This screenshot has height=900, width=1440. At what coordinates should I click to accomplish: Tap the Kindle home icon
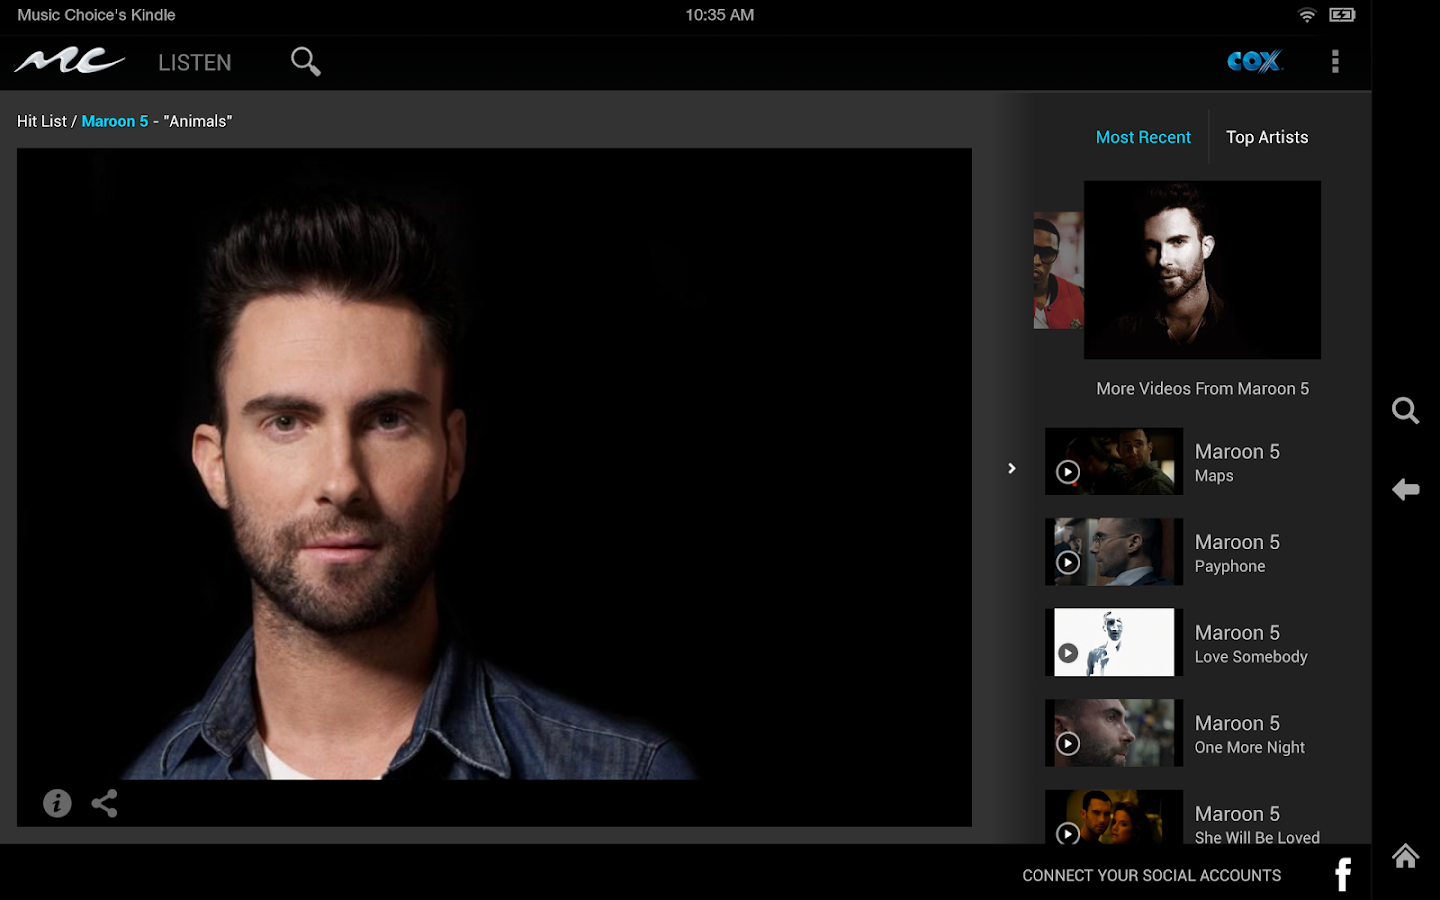[1406, 856]
